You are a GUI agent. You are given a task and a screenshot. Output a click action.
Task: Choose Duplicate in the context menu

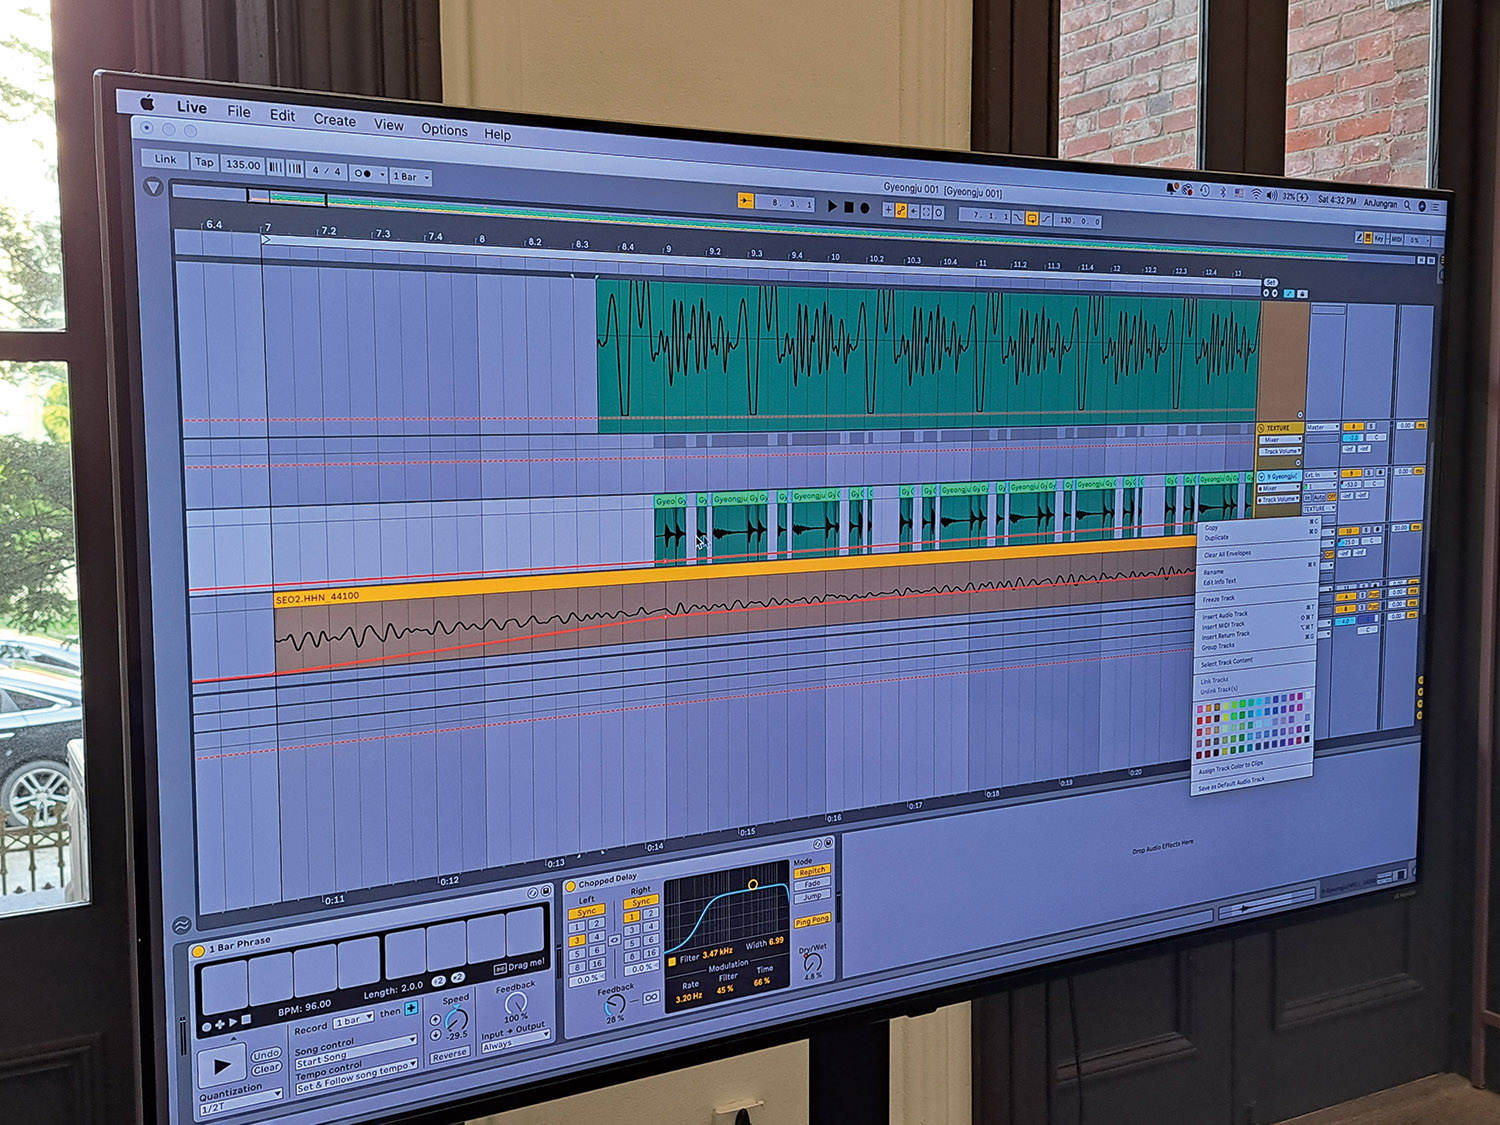click(x=1216, y=538)
